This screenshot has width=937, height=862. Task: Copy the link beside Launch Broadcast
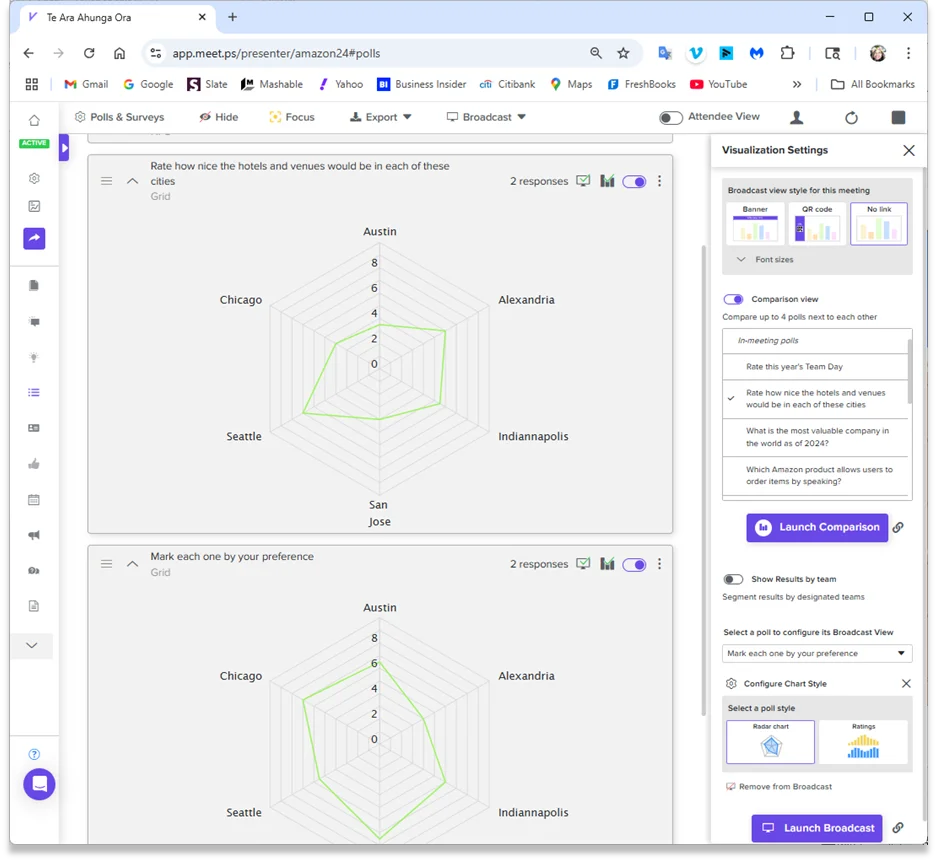[898, 827]
